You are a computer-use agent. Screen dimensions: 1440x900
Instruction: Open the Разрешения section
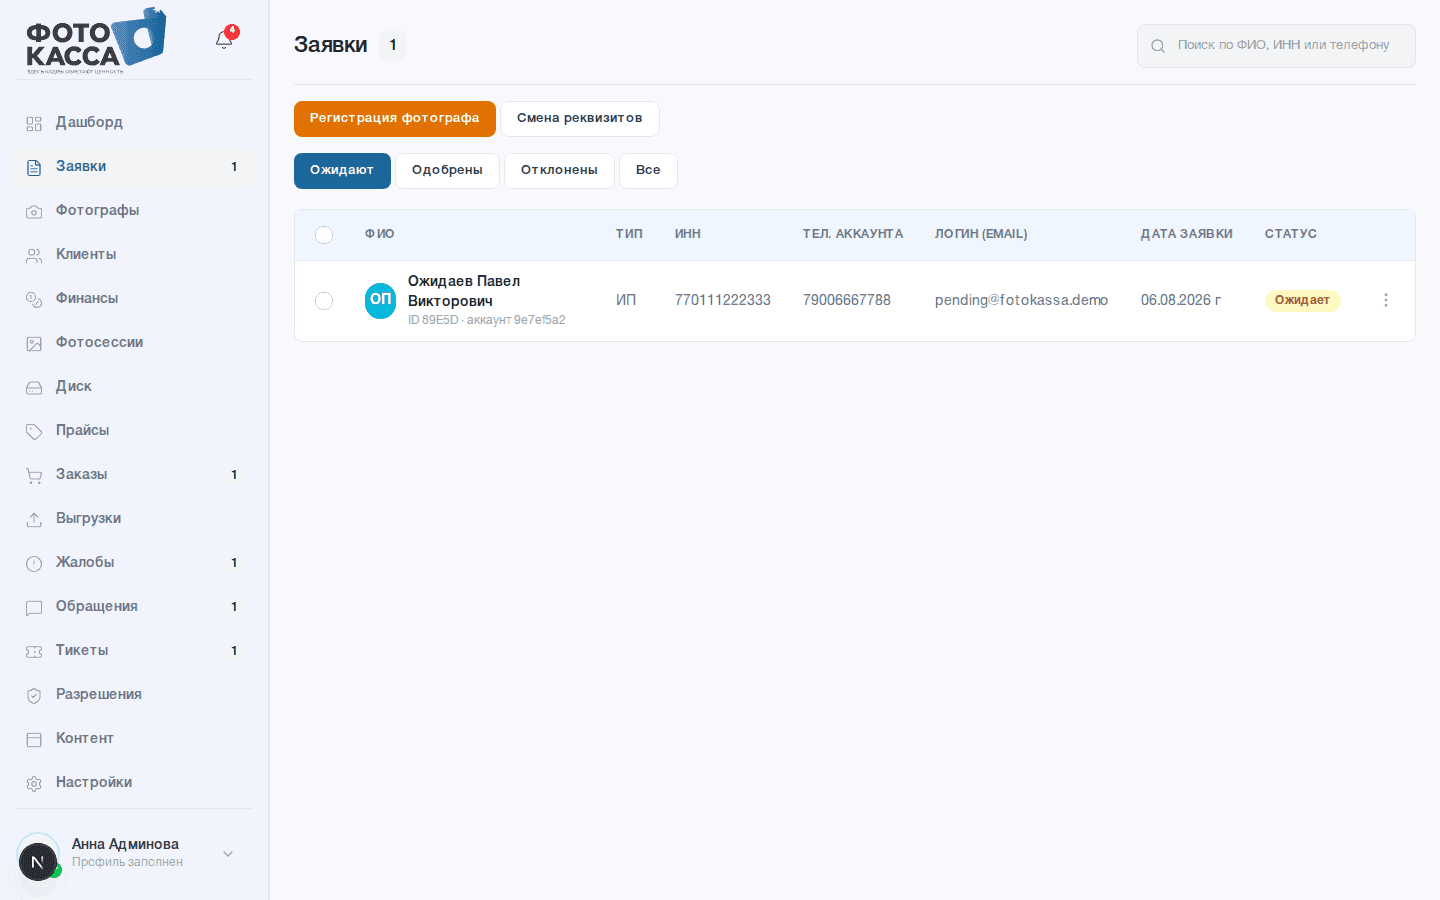[x=134, y=694]
